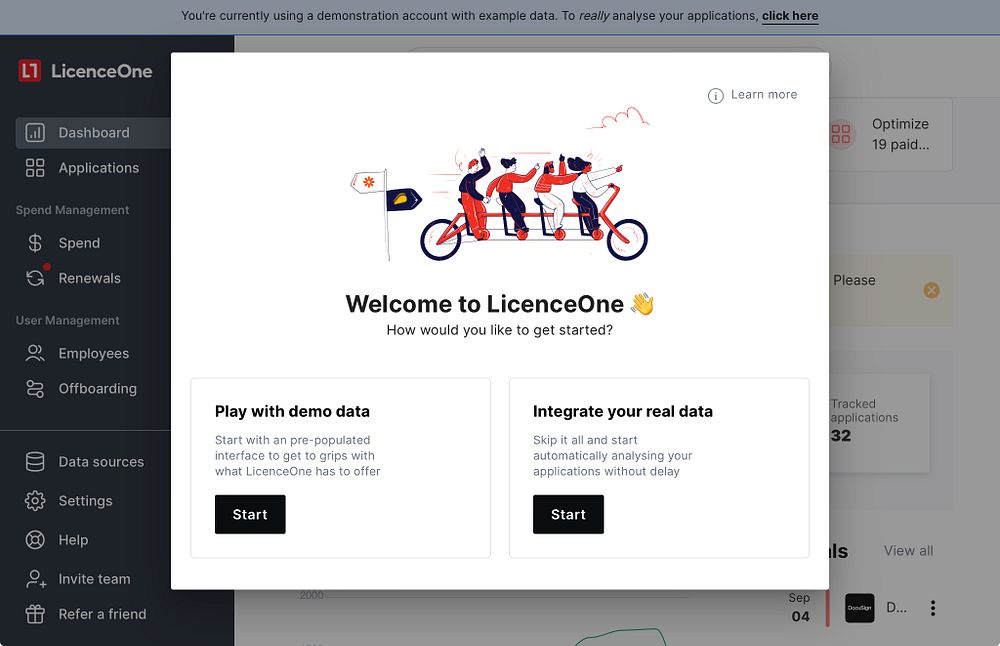Click the Learn more info link

(753, 95)
